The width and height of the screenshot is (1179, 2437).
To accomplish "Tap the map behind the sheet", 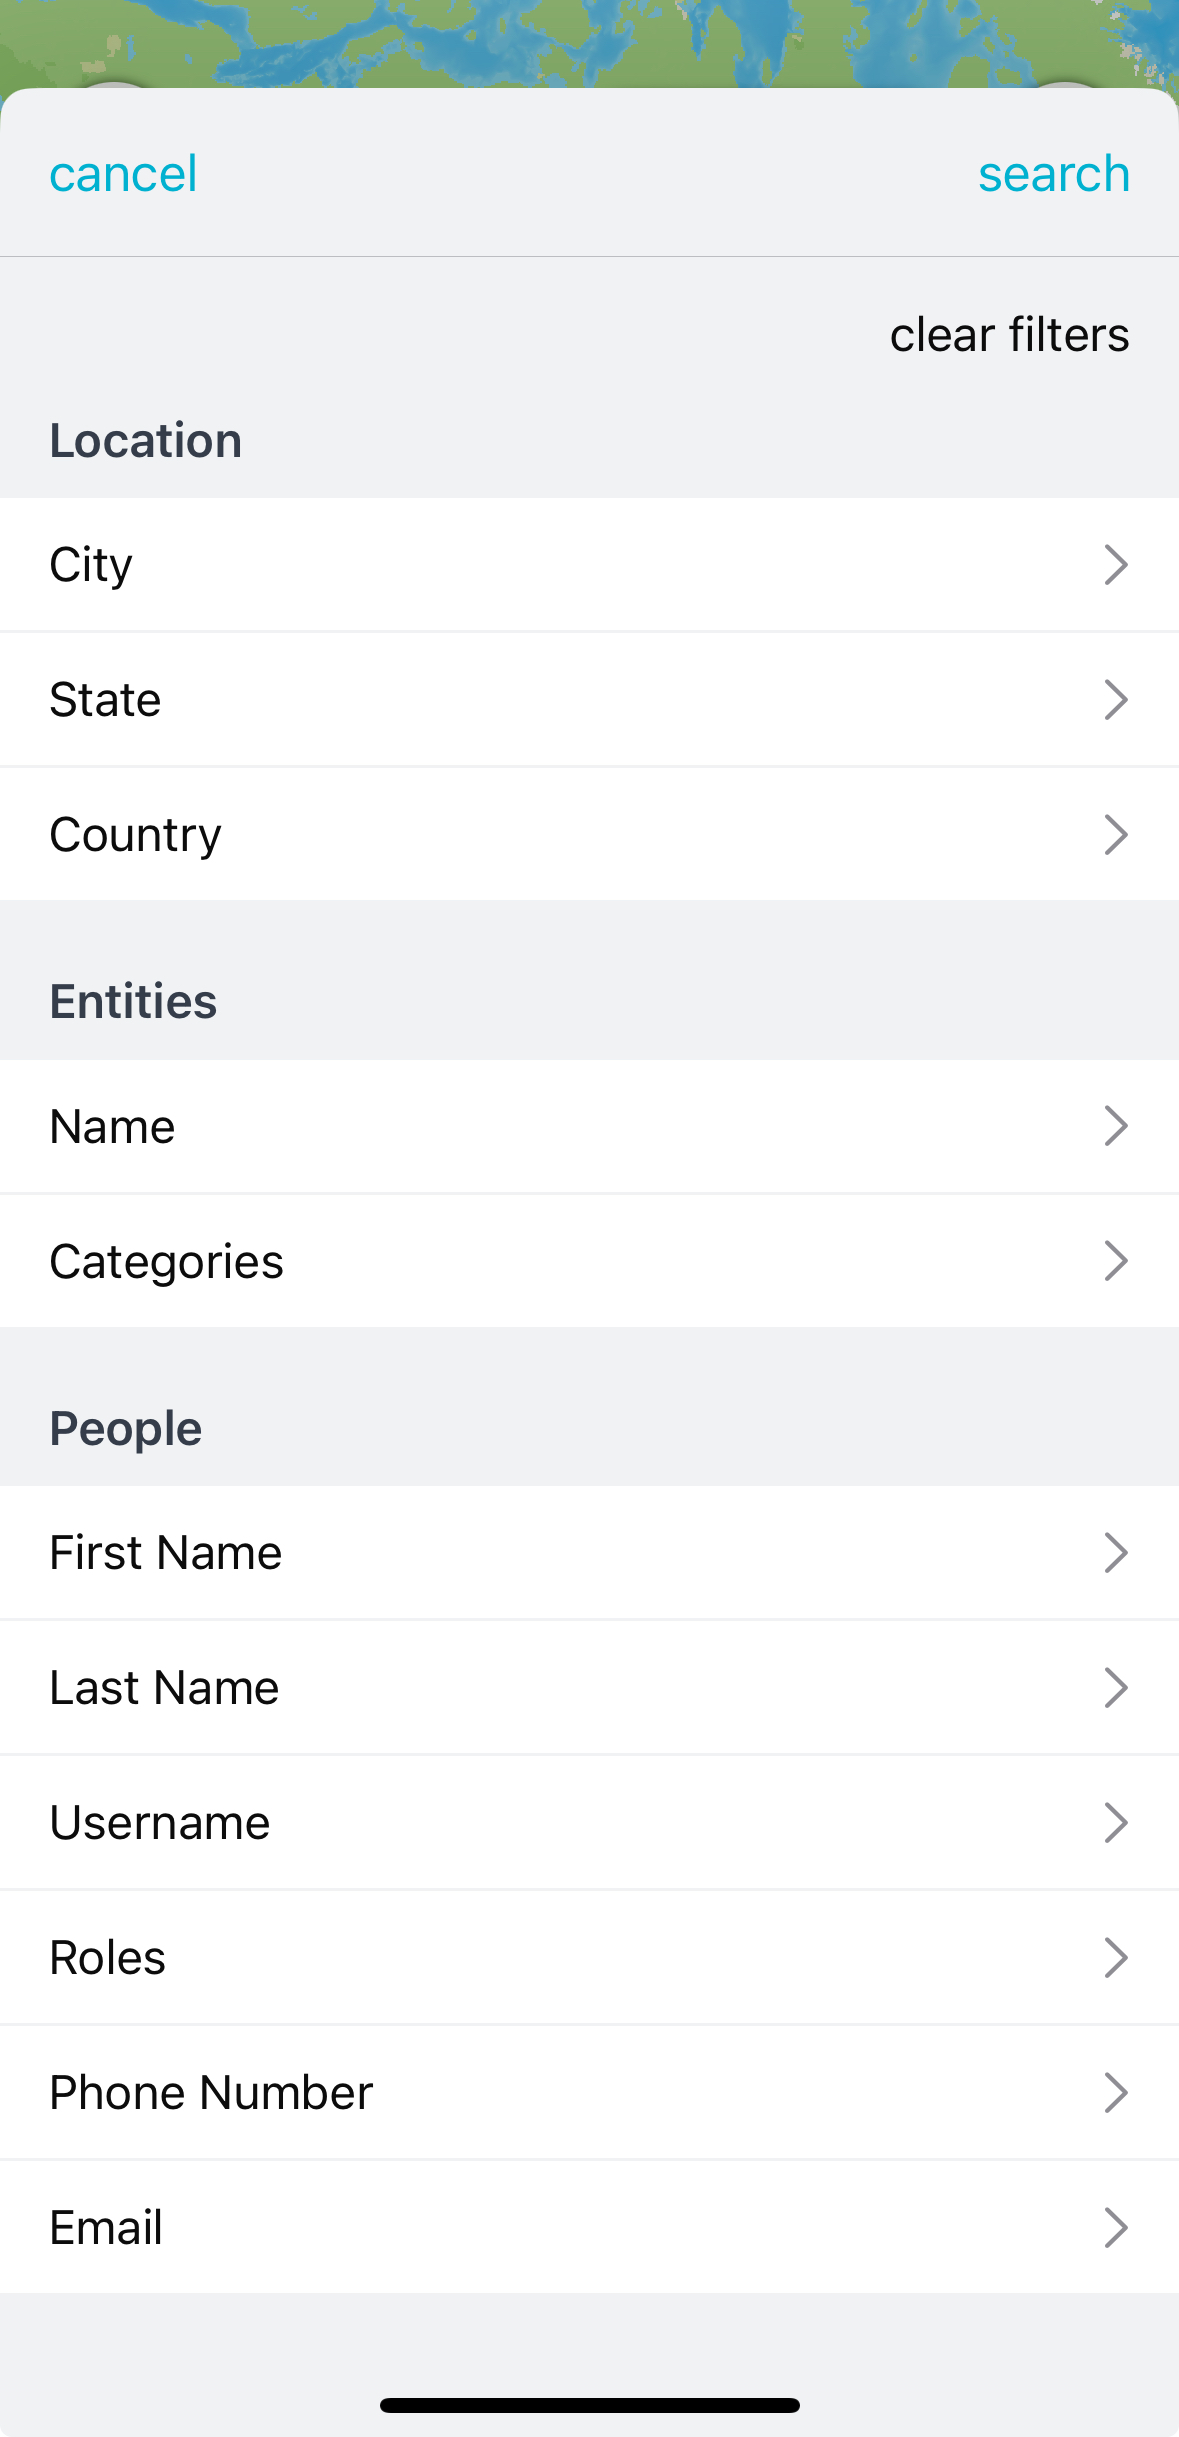I will pos(590,40).
